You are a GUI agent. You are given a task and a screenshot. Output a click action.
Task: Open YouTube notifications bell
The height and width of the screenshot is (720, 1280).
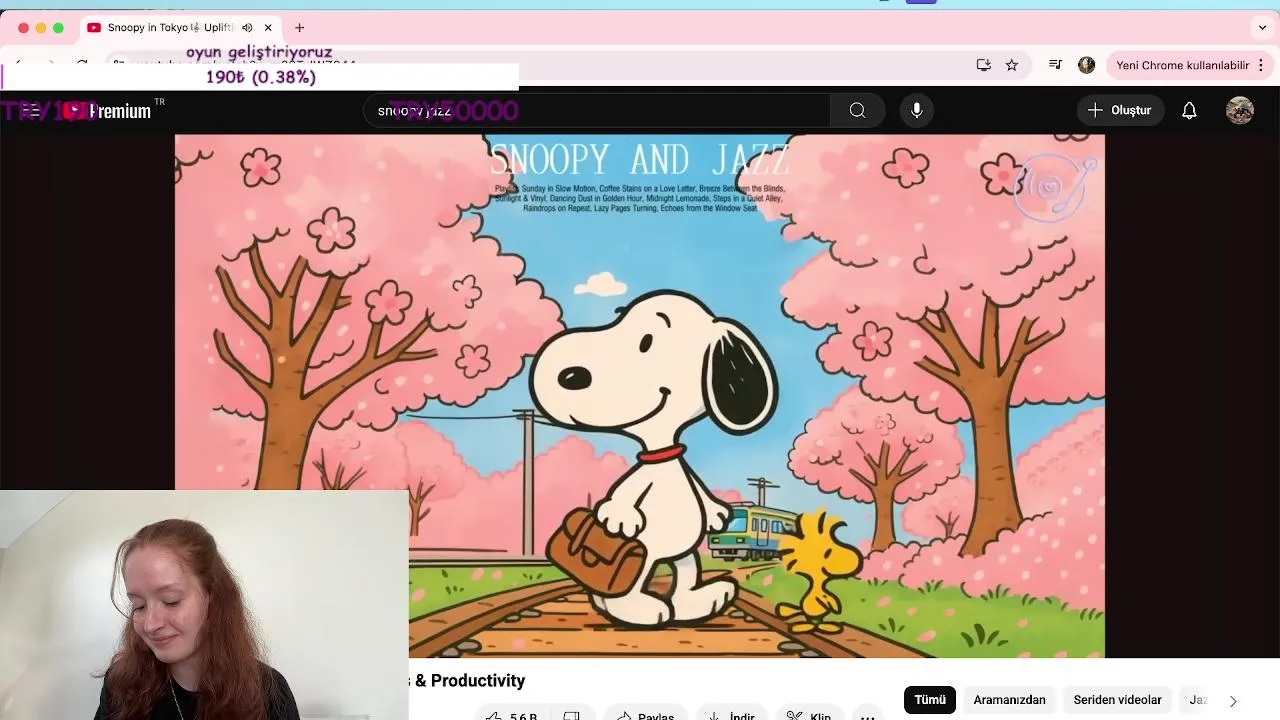pos(1189,110)
